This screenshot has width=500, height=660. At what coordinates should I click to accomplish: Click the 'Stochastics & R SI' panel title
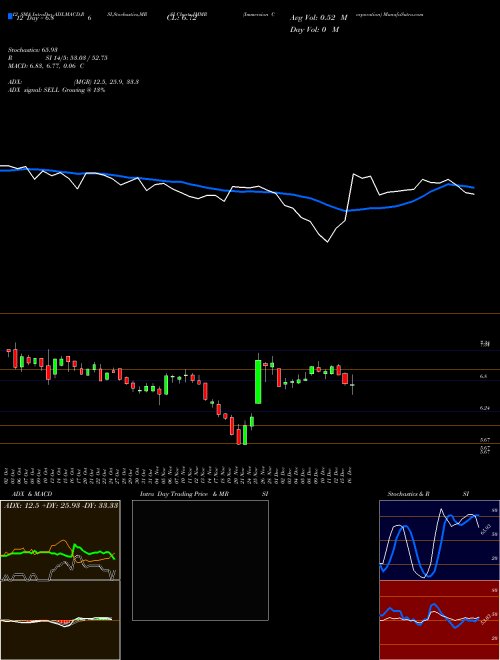(428, 494)
